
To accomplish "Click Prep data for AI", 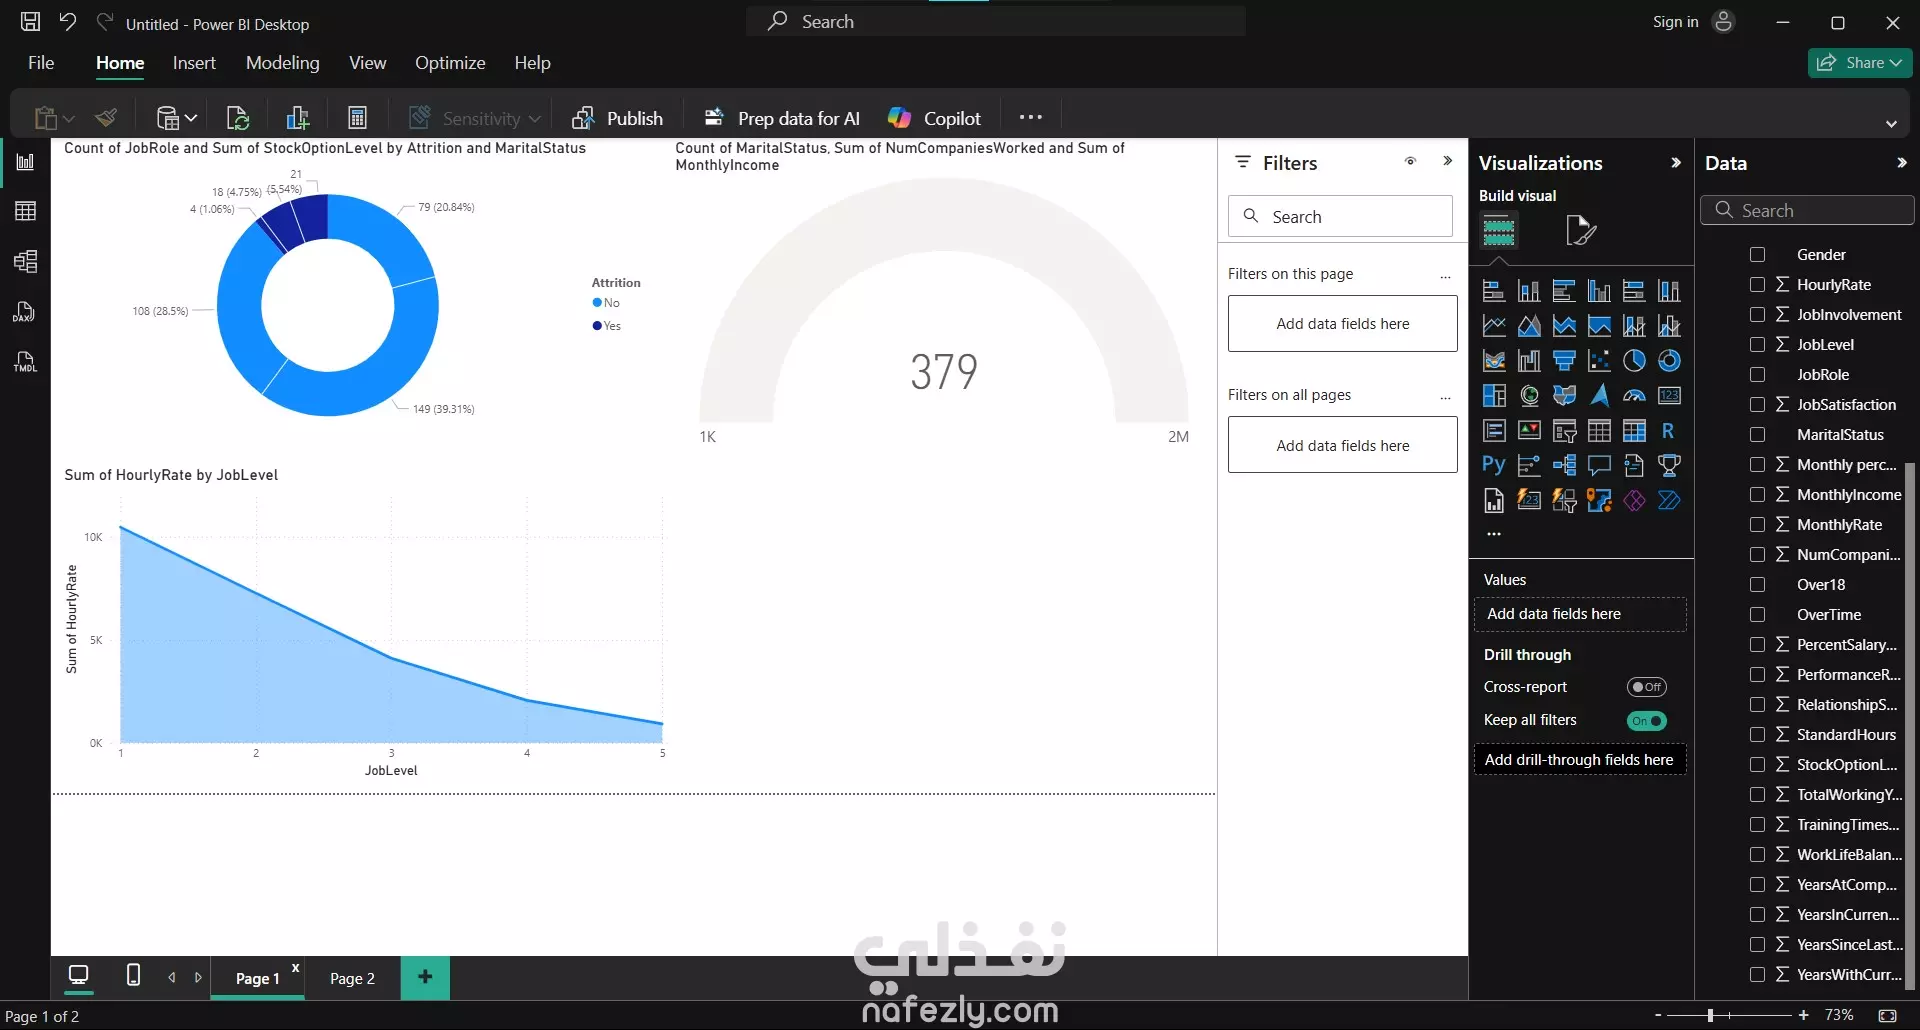I will click(782, 118).
